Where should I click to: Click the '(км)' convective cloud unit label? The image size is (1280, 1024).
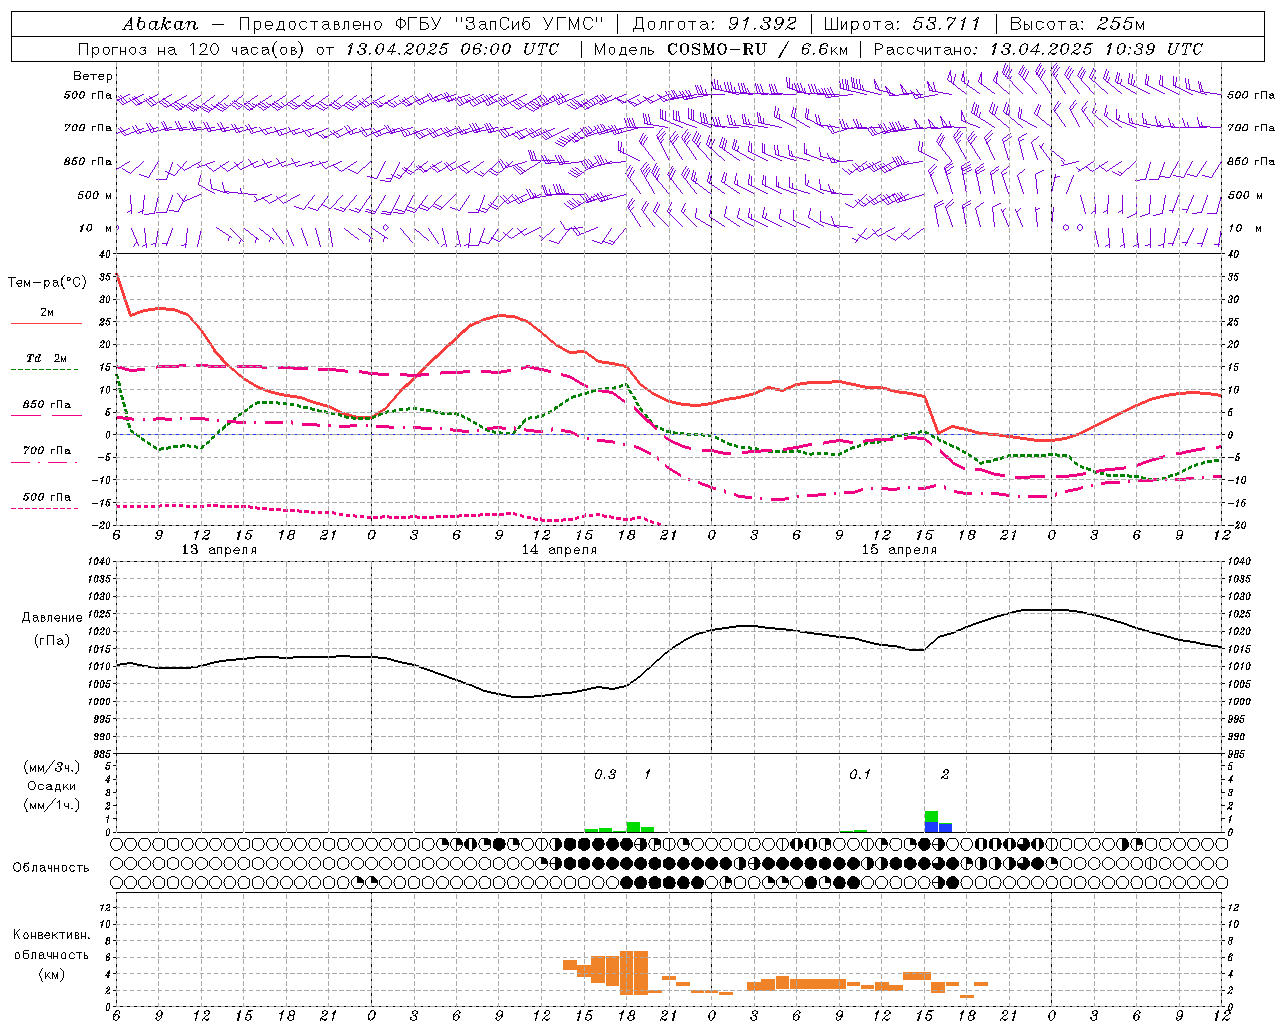(51, 974)
